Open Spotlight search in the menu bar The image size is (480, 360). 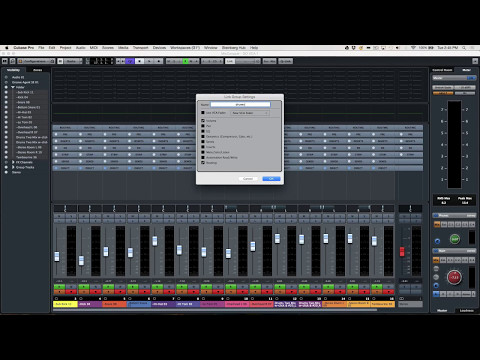(464, 48)
